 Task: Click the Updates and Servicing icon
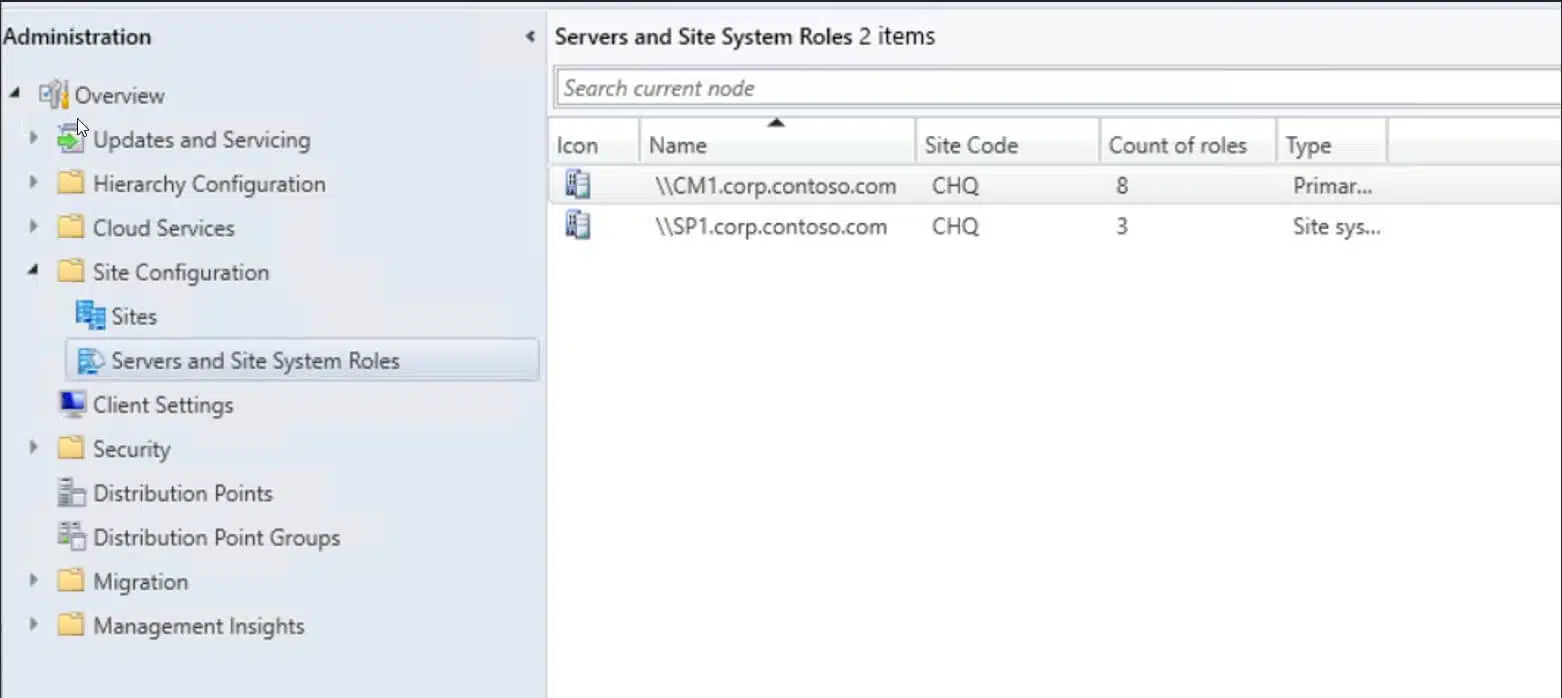[70, 139]
